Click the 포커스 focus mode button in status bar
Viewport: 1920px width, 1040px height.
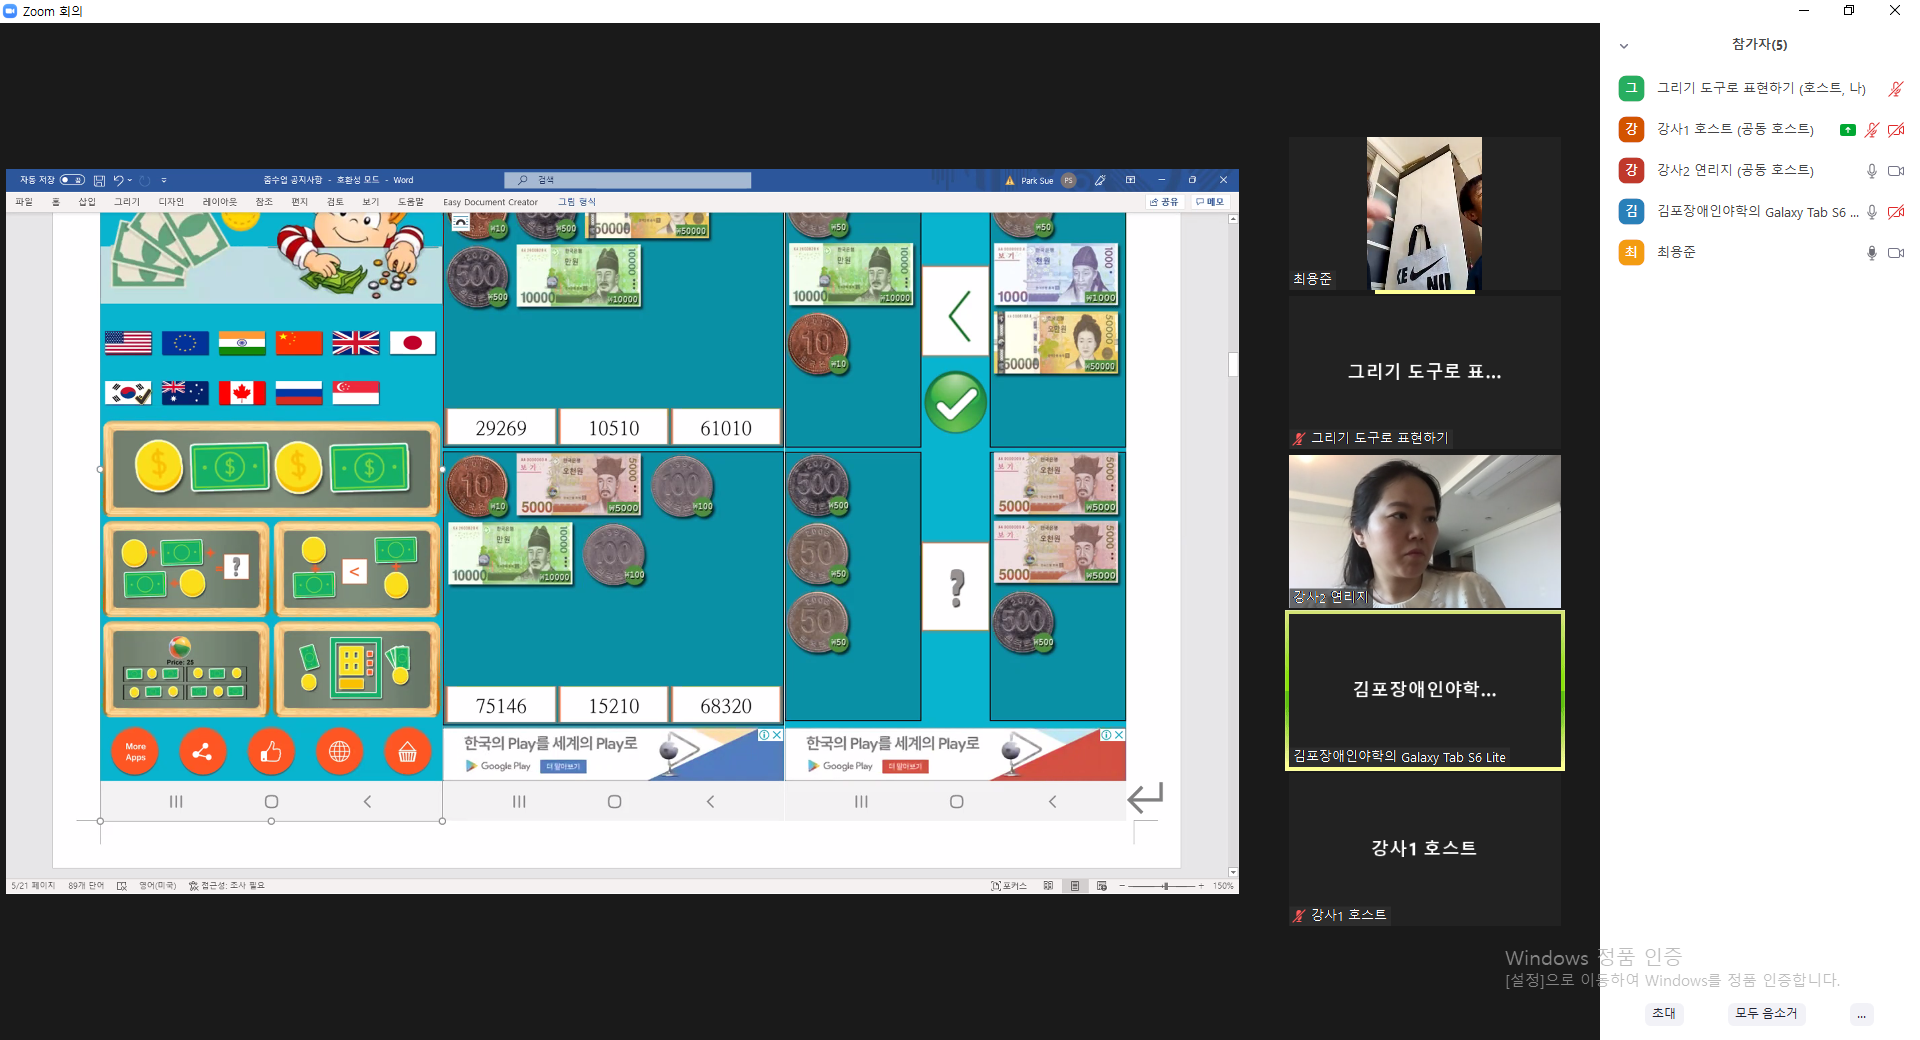pos(1009,886)
